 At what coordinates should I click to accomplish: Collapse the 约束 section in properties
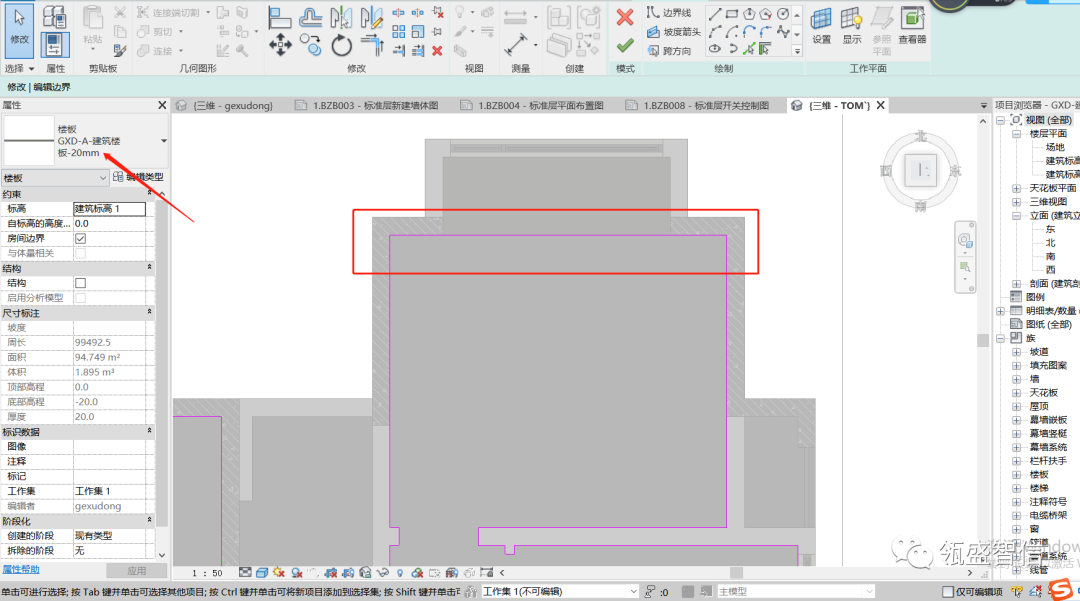149,193
